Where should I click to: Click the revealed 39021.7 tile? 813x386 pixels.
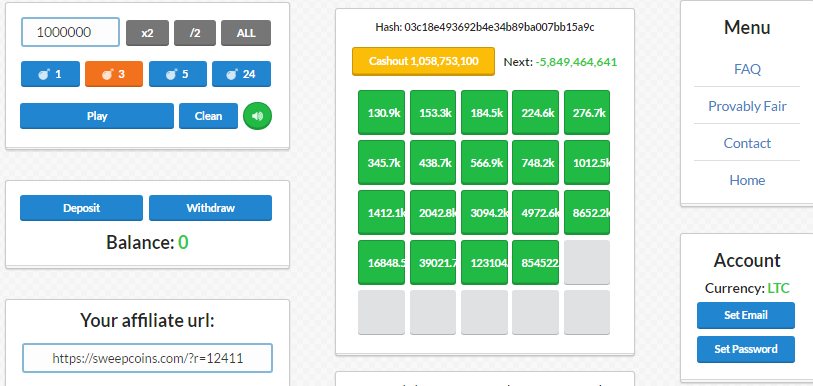(433, 263)
